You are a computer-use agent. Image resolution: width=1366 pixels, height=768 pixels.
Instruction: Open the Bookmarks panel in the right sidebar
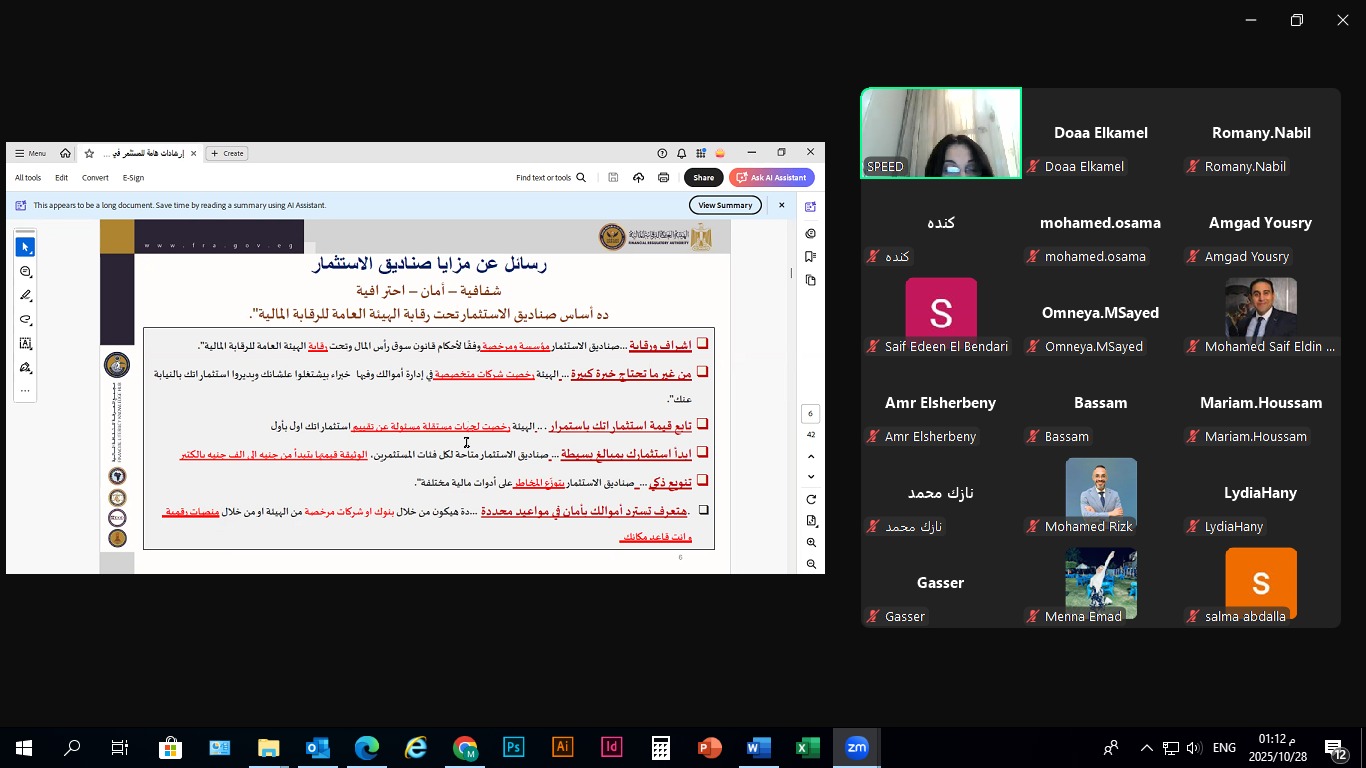click(x=810, y=257)
